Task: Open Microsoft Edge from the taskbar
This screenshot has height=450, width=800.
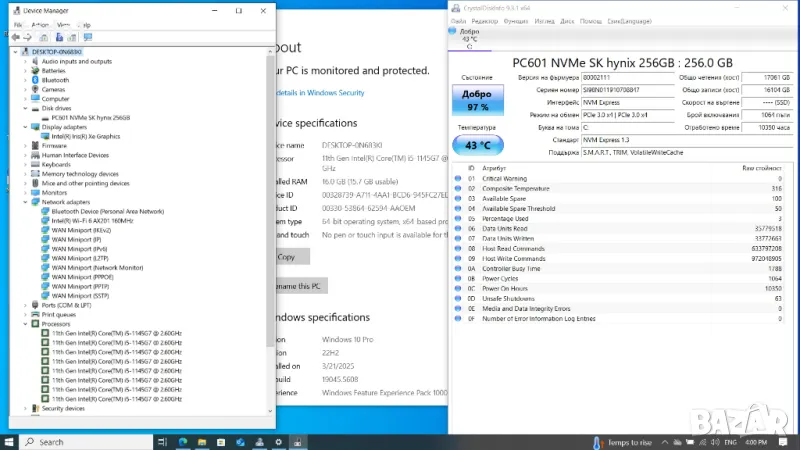Action: tap(183, 441)
